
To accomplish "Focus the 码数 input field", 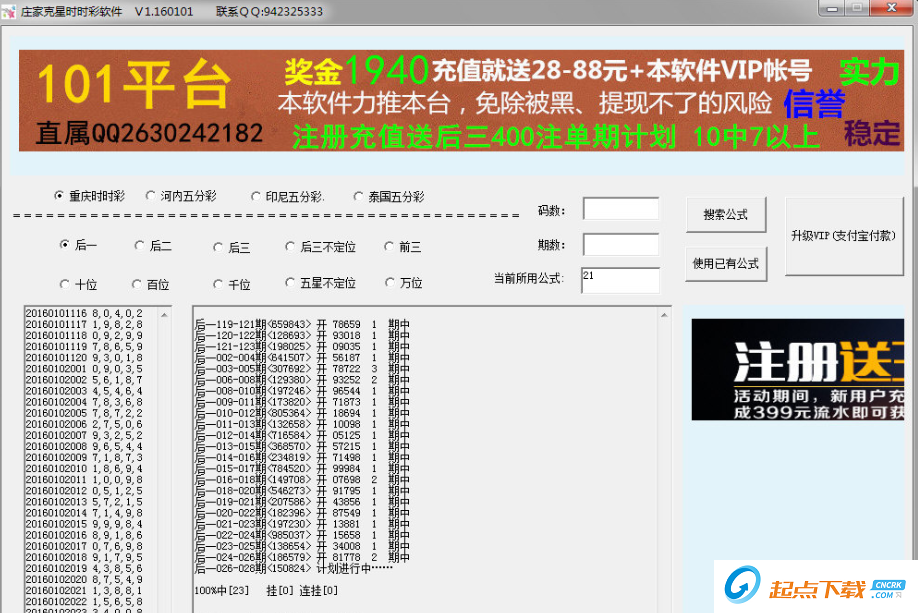I will (x=621, y=209).
